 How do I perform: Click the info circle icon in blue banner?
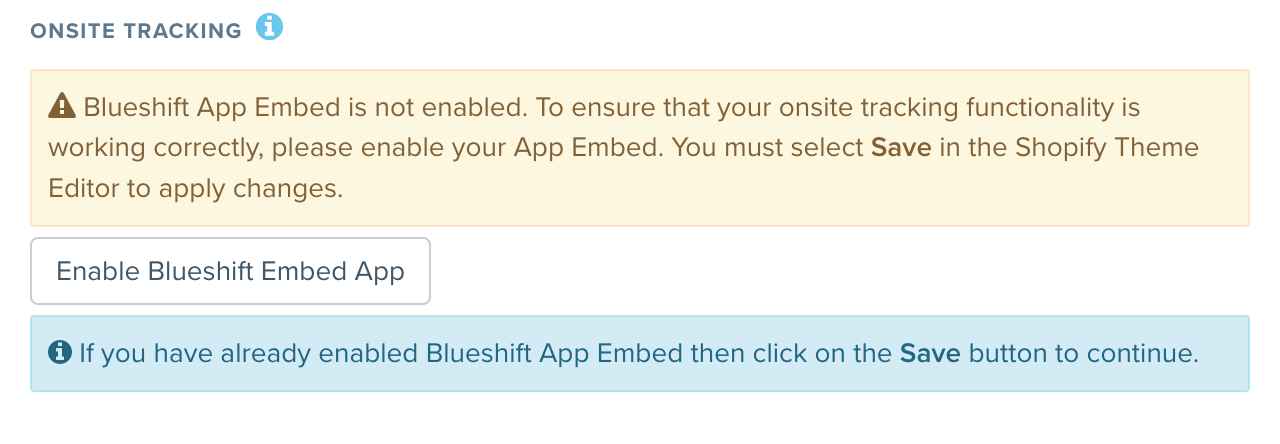pos(60,352)
